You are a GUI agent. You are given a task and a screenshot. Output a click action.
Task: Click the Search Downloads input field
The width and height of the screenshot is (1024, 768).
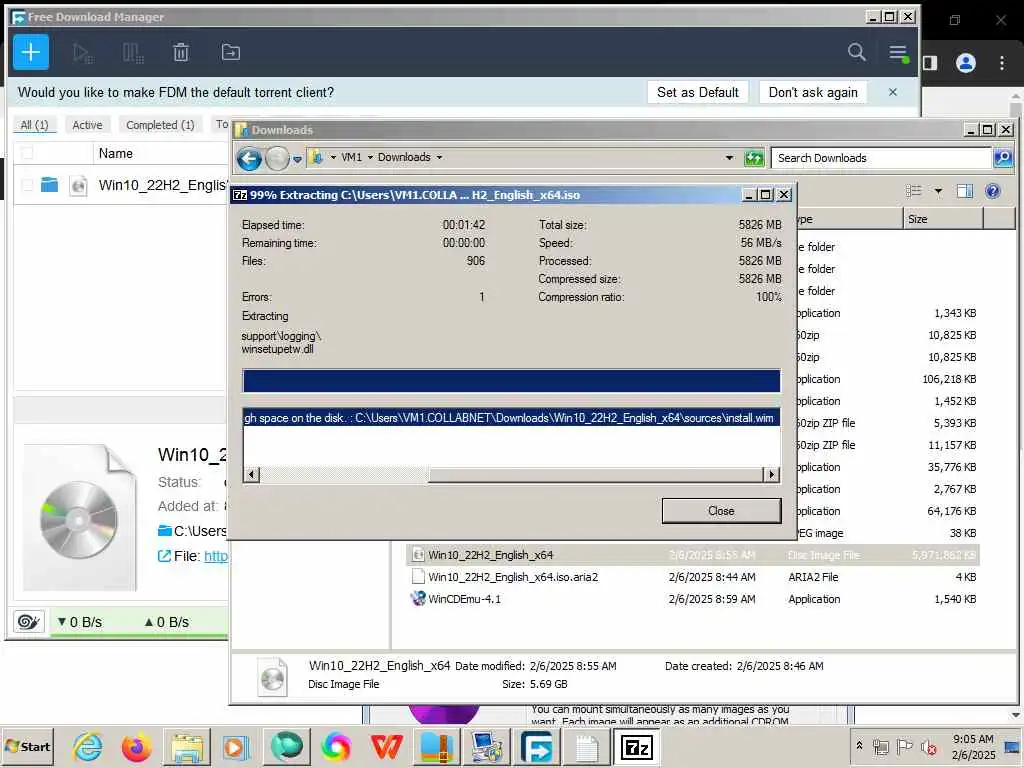[882, 158]
